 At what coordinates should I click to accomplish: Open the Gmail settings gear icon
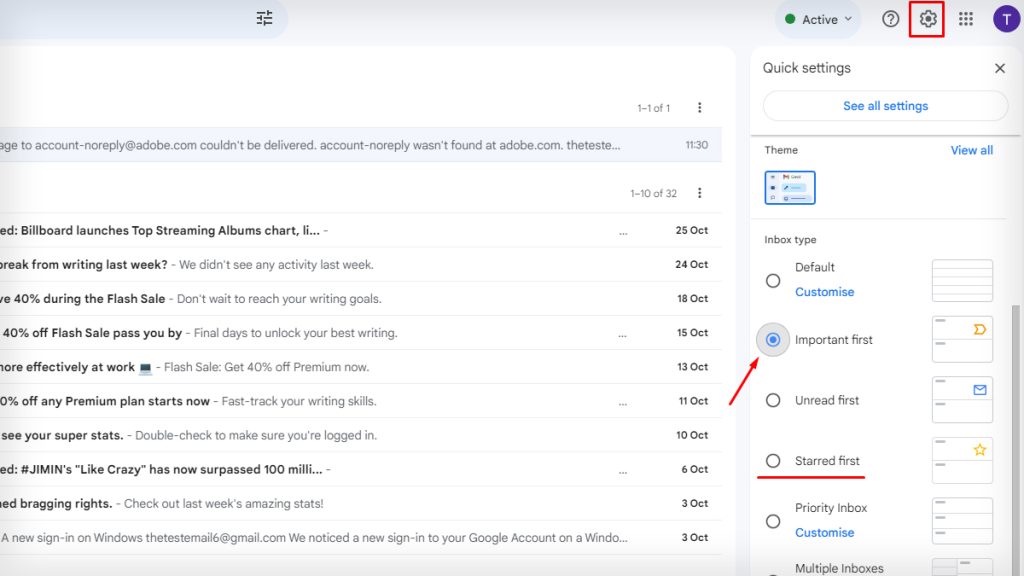pyautogui.click(x=927, y=18)
